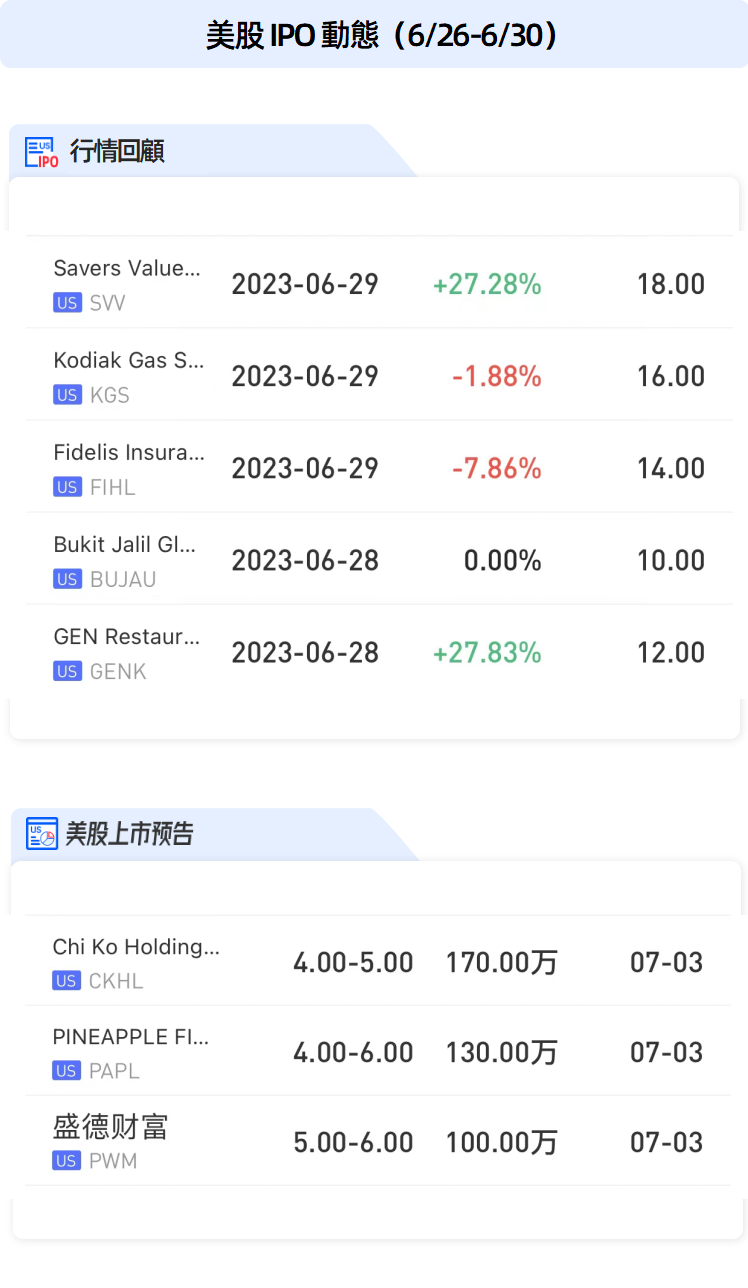Open the 盛德财富 listing name
748x1288 pixels.
tap(110, 1127)
